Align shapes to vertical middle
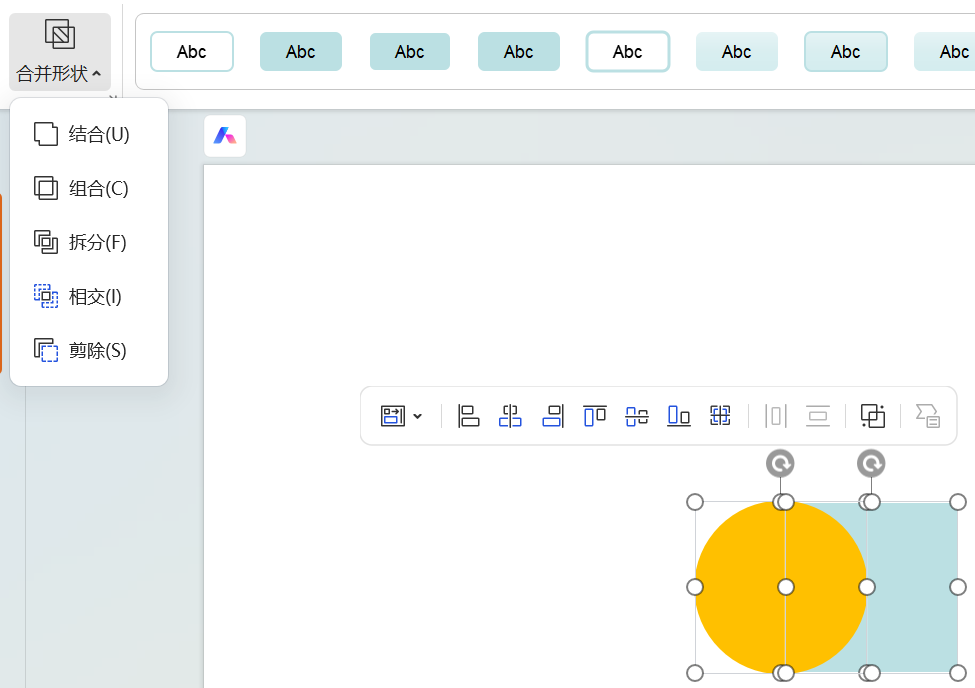Screen dimensions: 975x688 637,416
